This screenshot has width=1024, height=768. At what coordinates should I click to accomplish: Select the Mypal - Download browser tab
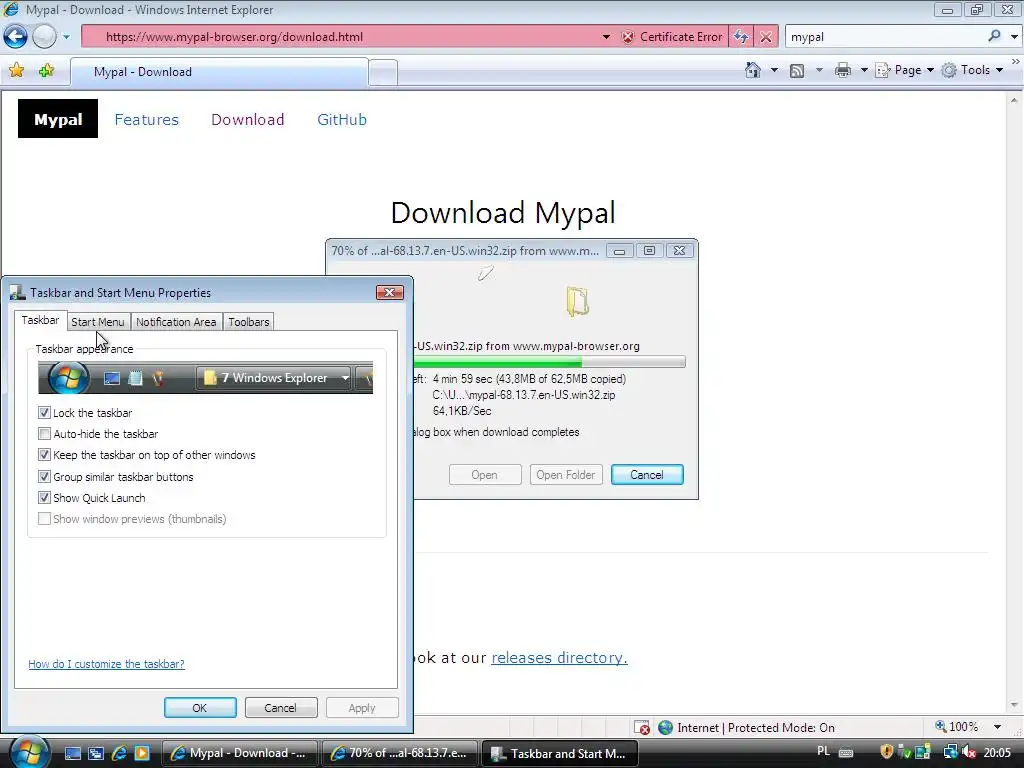pos(219,72)
